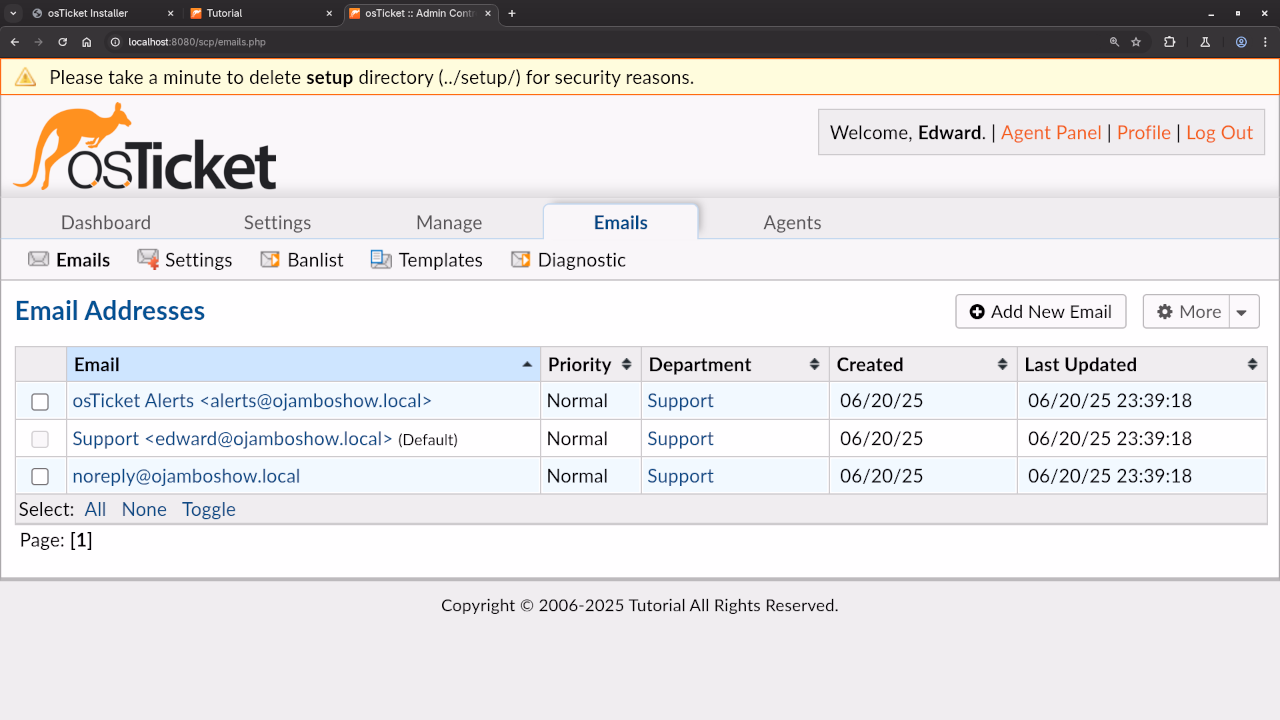
Task: Sort the table by Email column
Action: click(x=303, y=365)
